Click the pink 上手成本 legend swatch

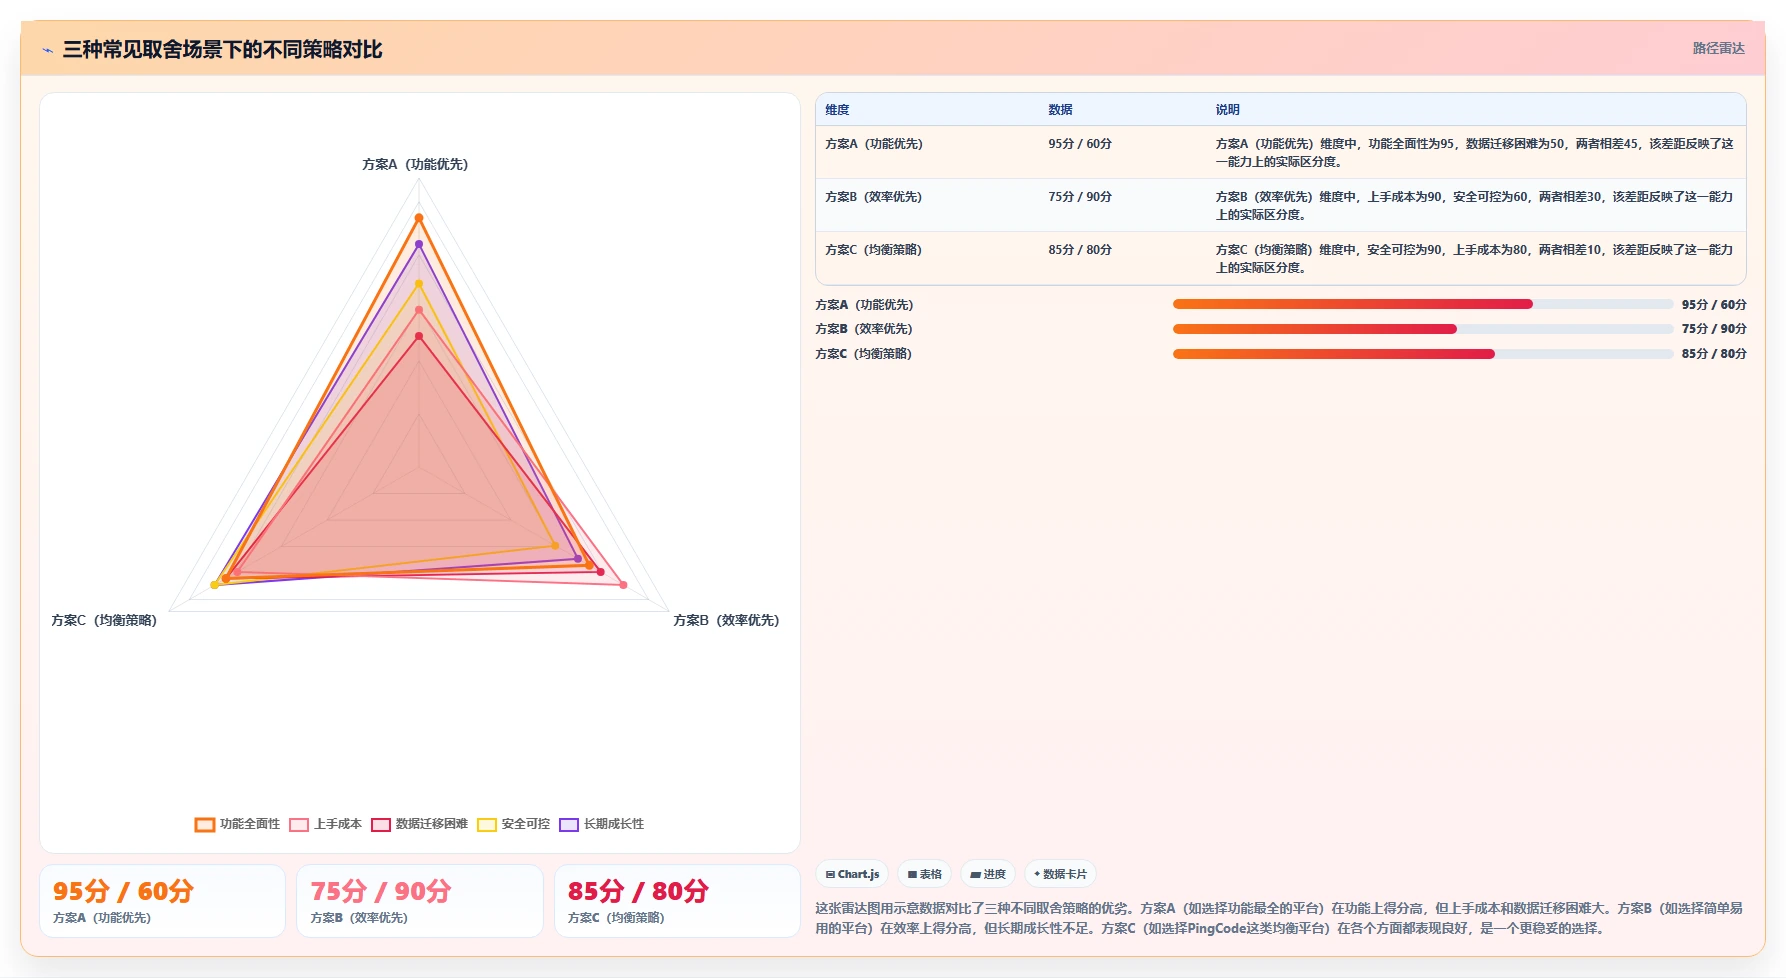[x=299, y=824]
